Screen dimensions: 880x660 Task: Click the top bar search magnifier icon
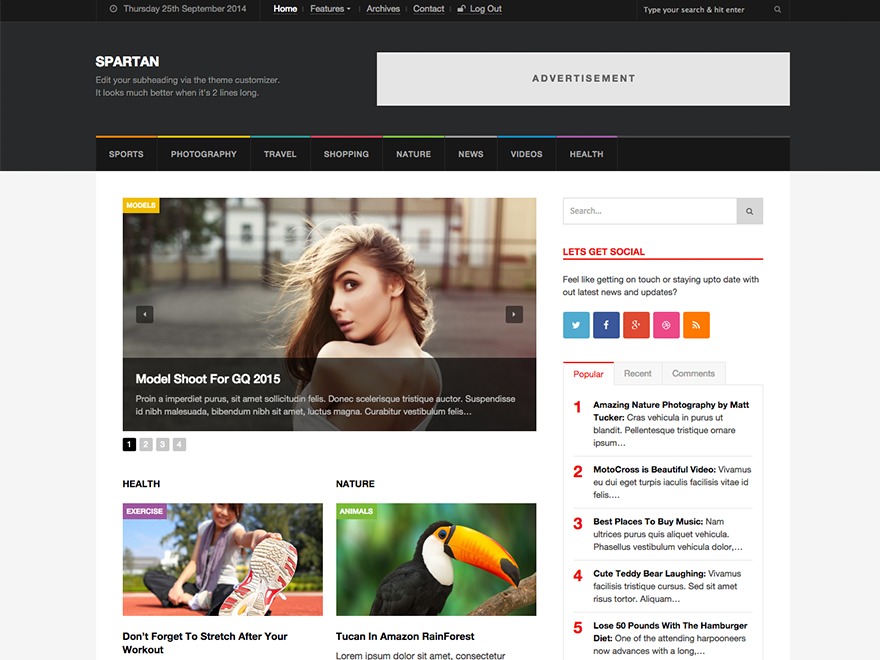click(777, 10)
